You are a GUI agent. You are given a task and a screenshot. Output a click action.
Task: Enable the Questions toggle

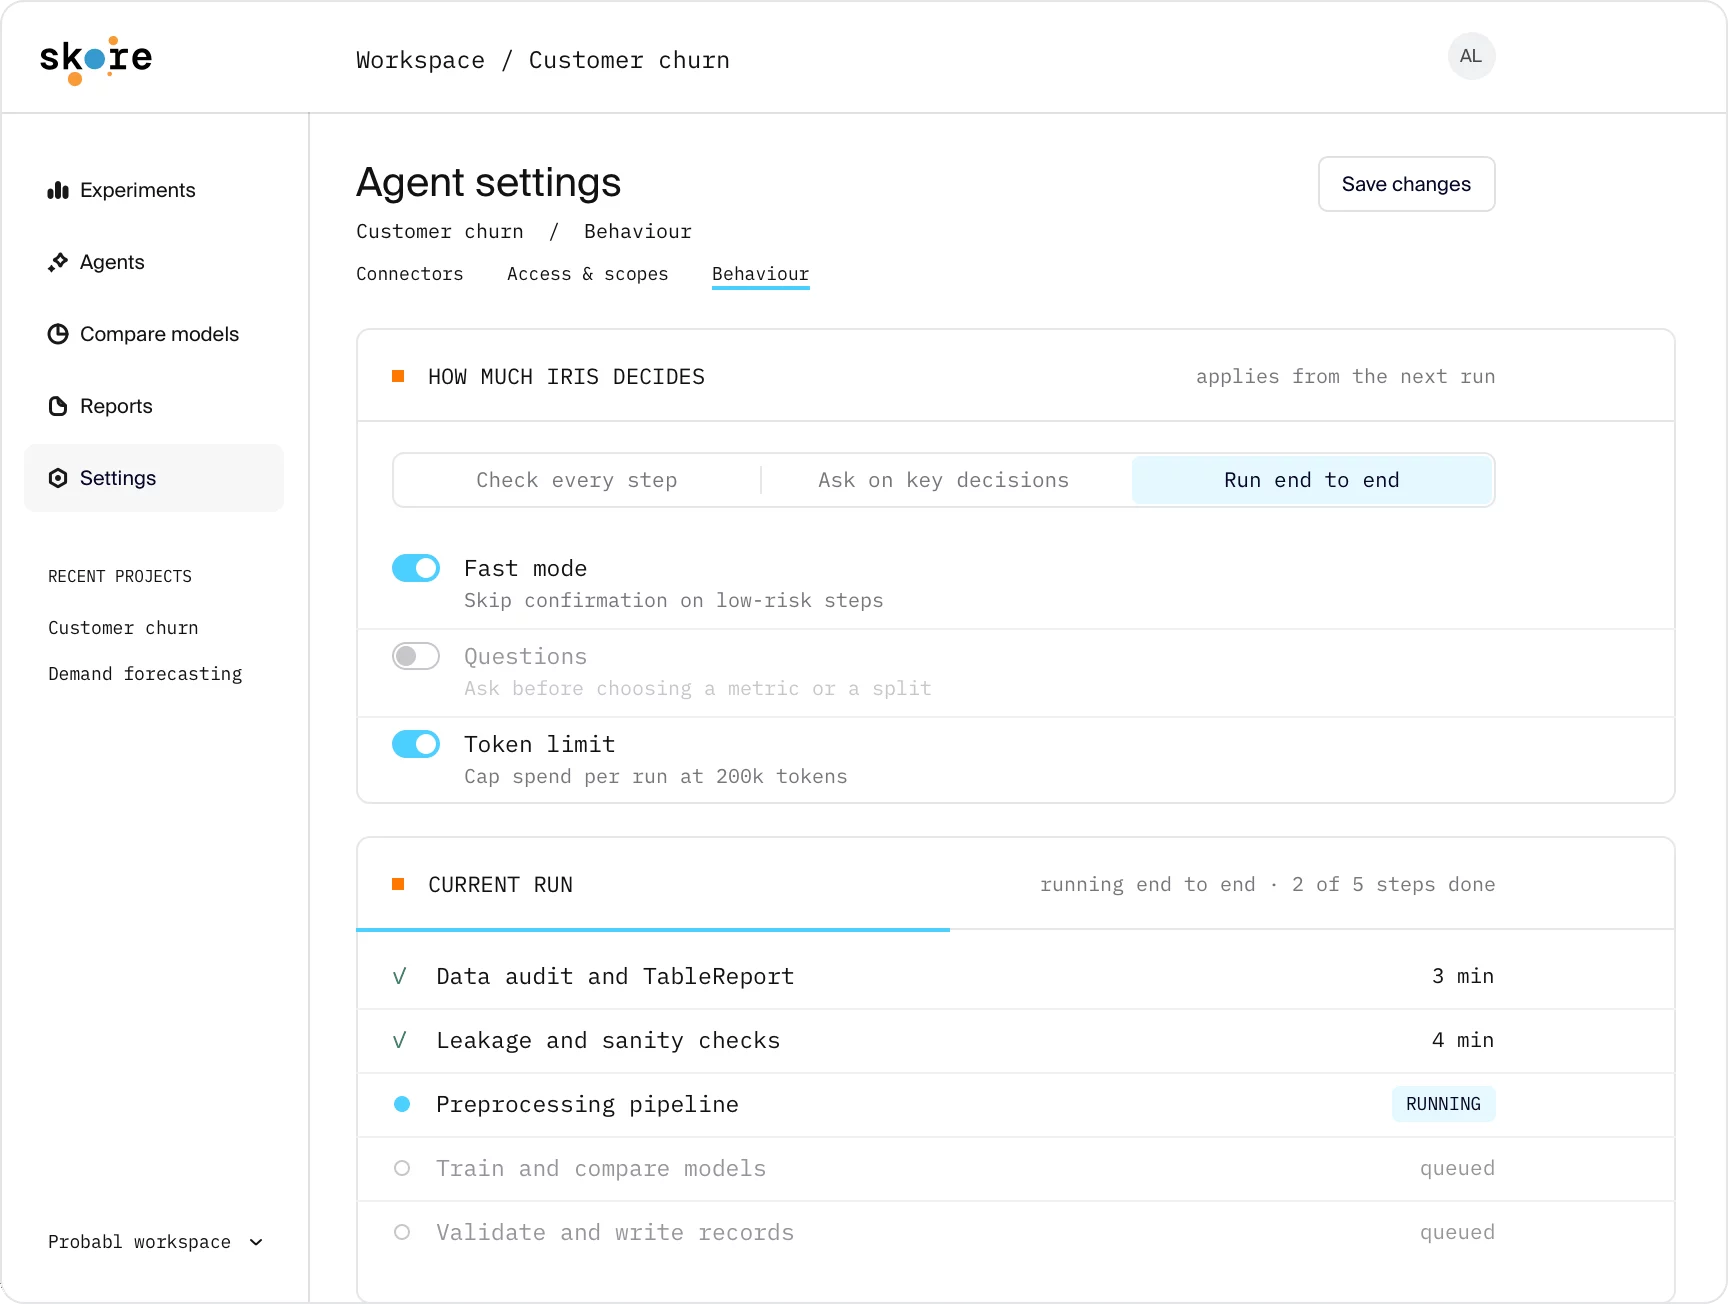click(416, 656)
